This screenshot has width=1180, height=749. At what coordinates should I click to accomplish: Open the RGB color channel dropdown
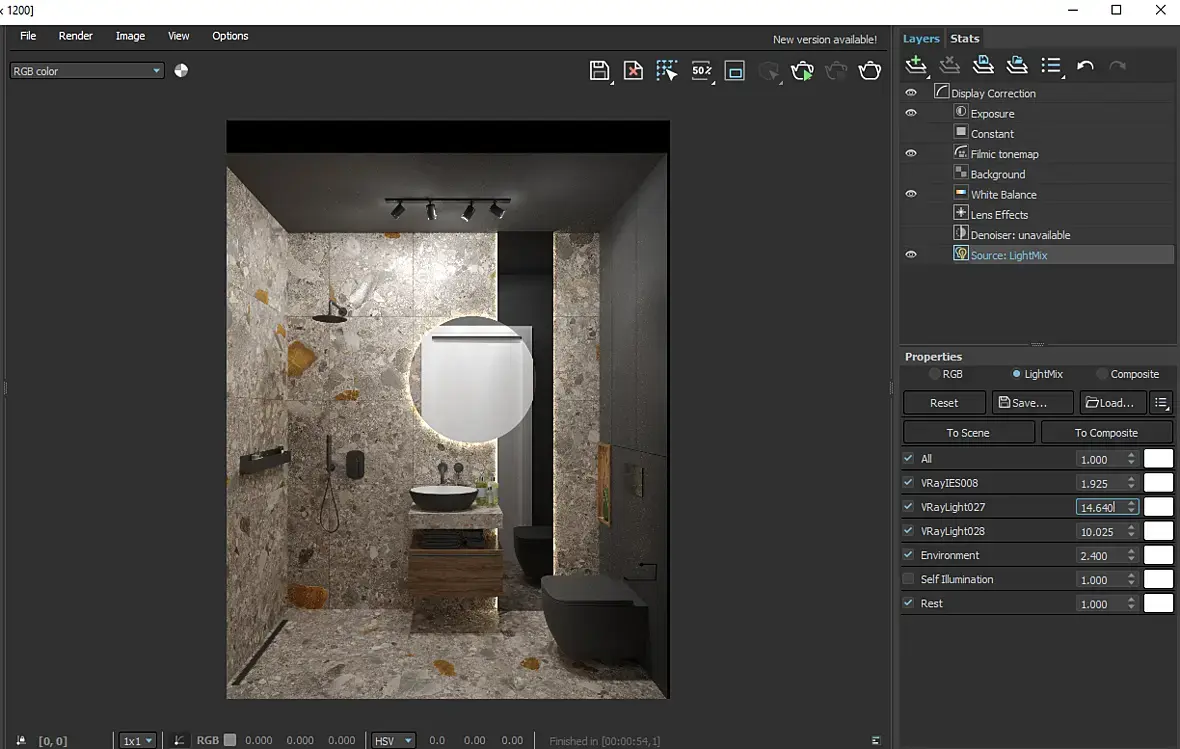87,71
